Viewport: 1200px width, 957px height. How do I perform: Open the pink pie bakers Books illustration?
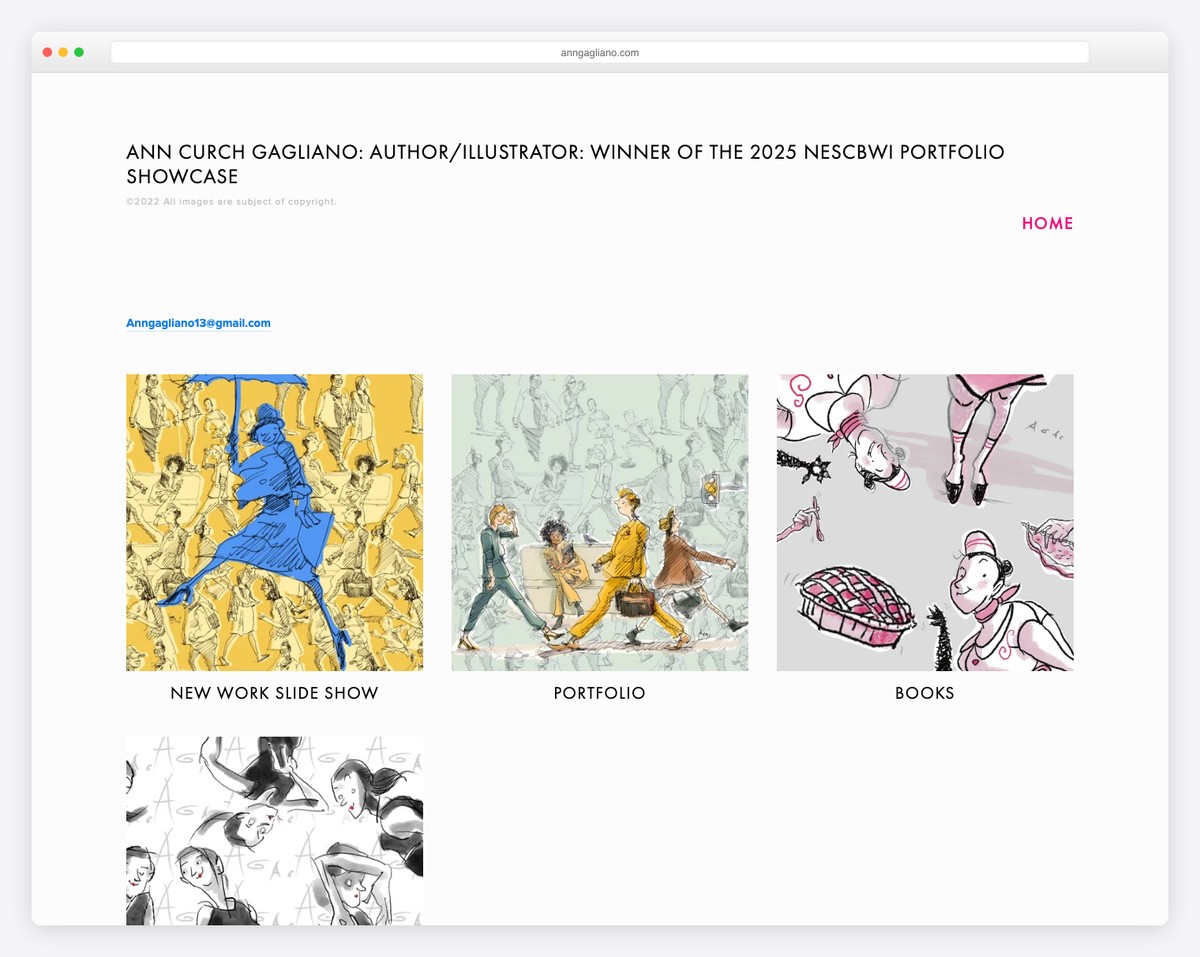click(x=925, y=522)
